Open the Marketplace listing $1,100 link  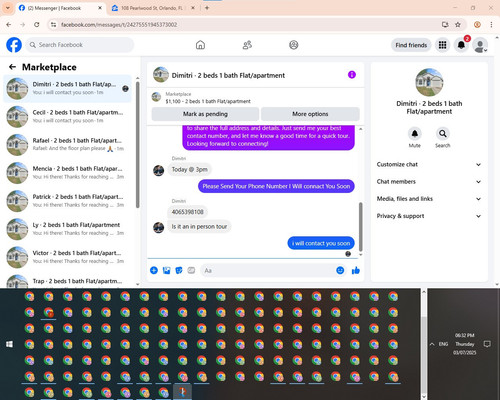(x=208, y=101)
